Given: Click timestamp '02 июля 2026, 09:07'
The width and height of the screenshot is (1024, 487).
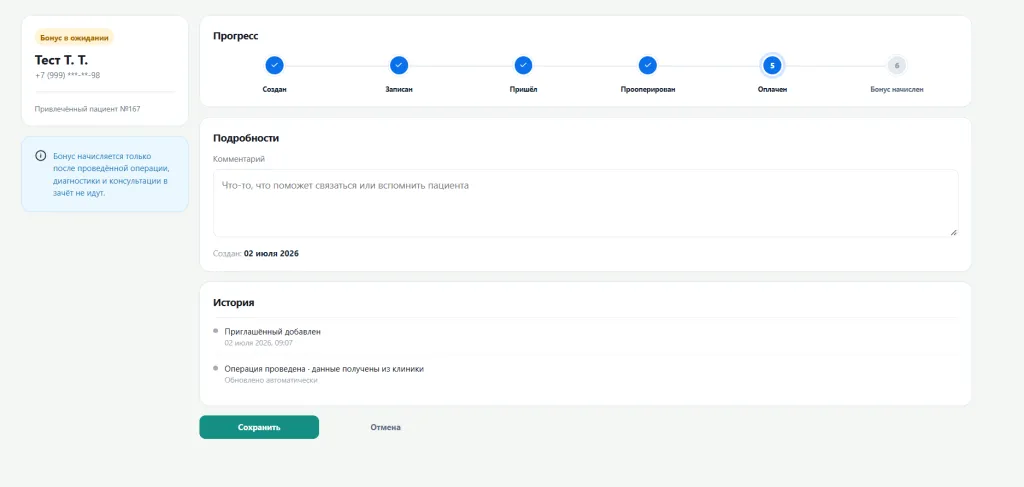Looking at the screenshot, I should (259, 343).
